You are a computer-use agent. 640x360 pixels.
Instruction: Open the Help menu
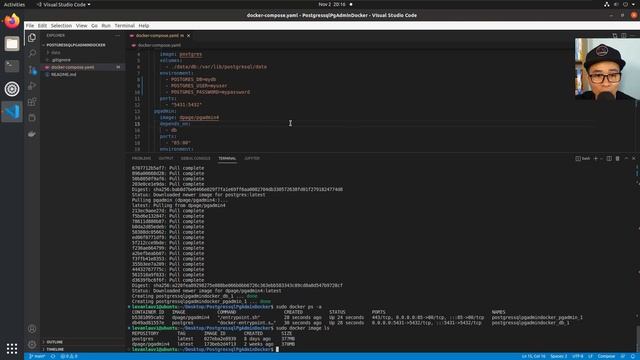[x=144, y=25]
